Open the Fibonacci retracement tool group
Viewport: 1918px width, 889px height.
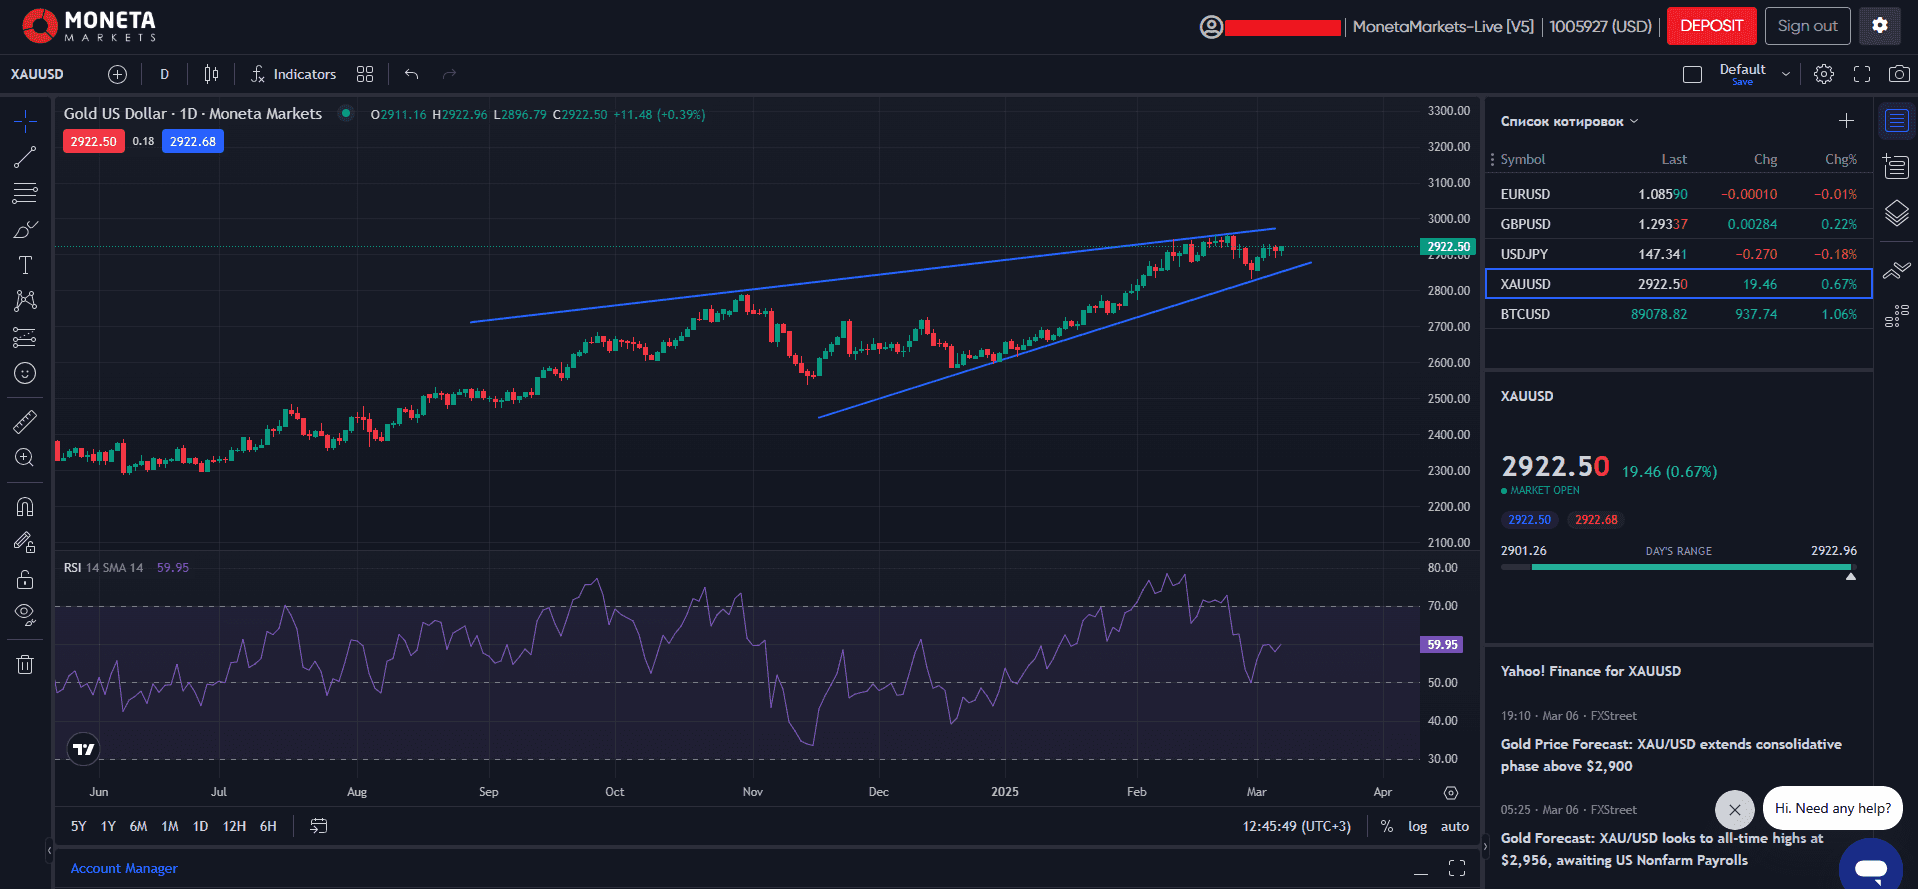[25, 193]
